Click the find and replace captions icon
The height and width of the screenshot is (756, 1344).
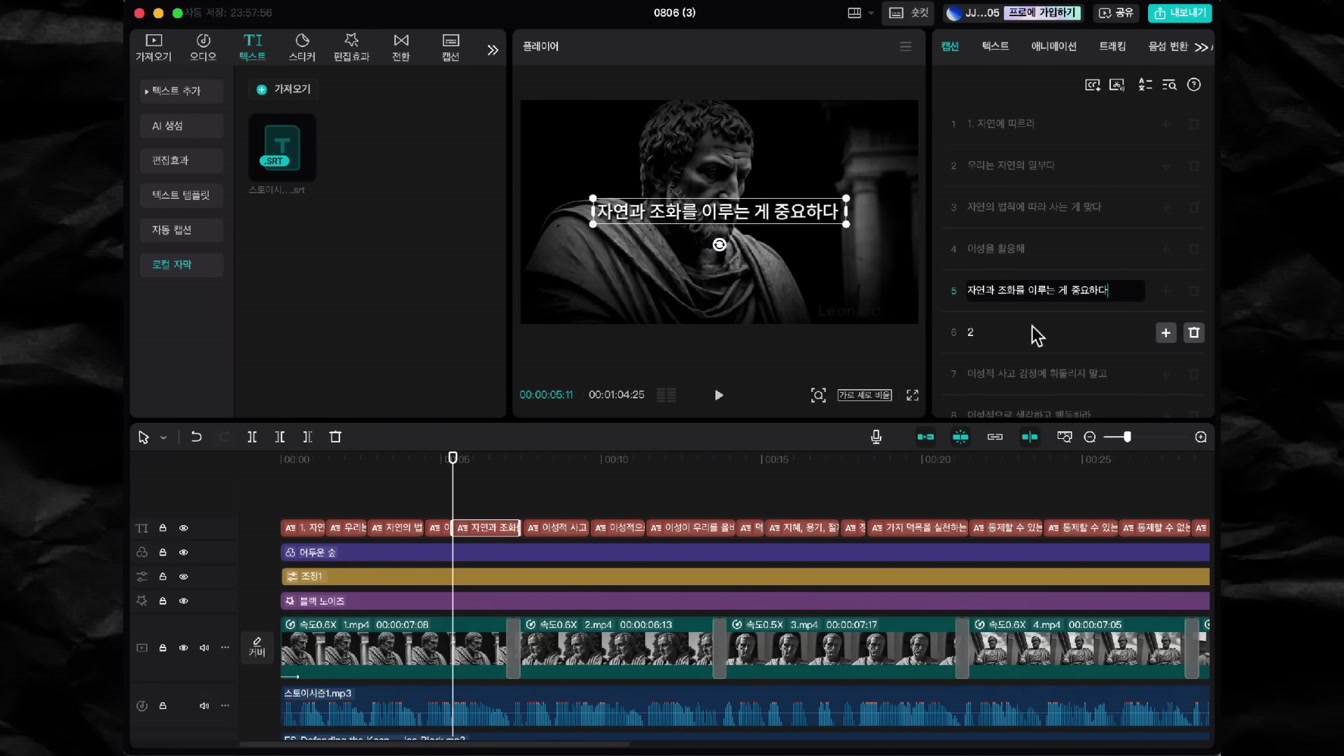tap(1169, 85)
